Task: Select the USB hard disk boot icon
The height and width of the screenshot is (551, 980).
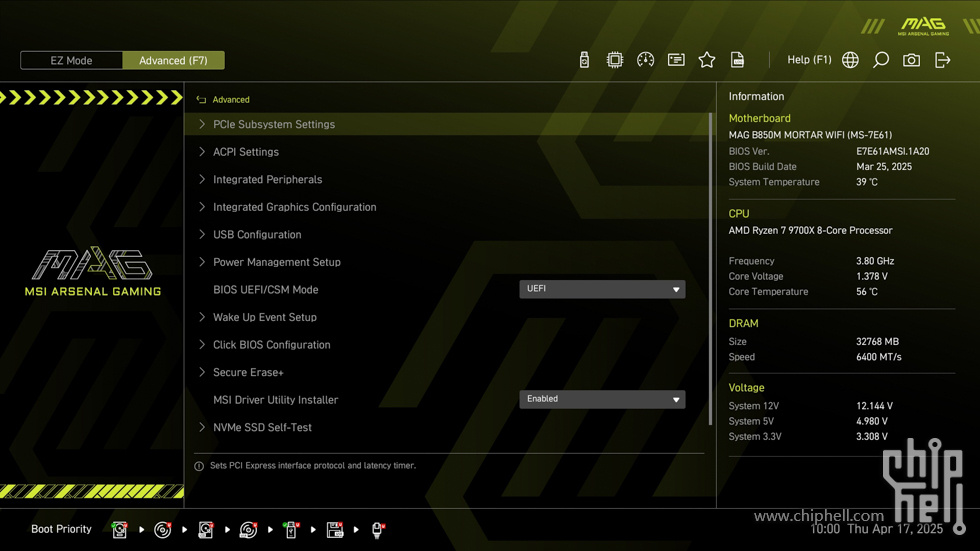Action: (x=206, y=530)
